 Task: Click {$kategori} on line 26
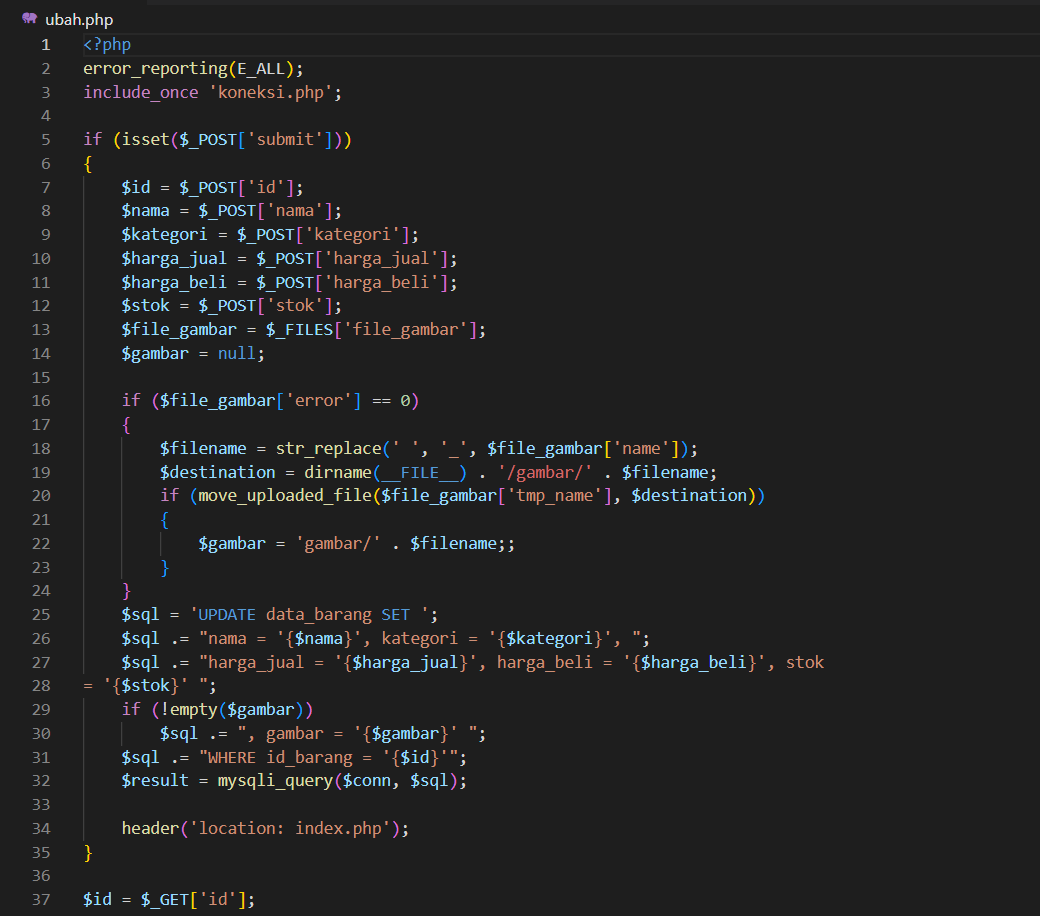[550, 639]
